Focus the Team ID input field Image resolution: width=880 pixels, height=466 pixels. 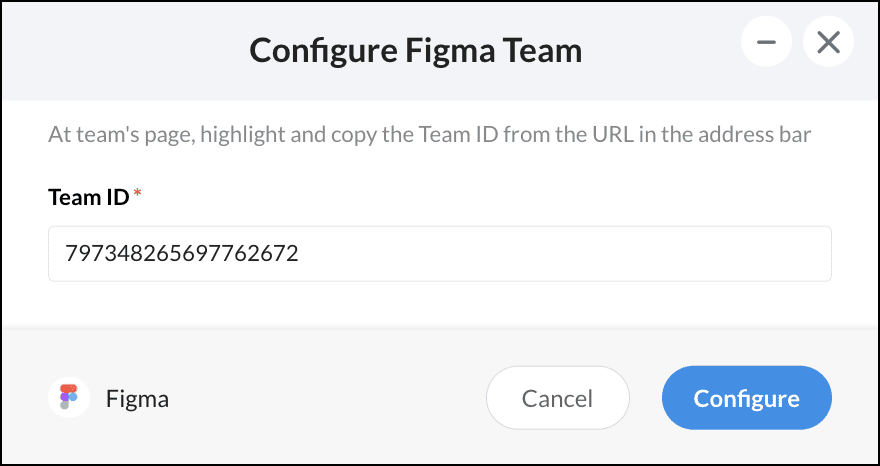point(440,254)
